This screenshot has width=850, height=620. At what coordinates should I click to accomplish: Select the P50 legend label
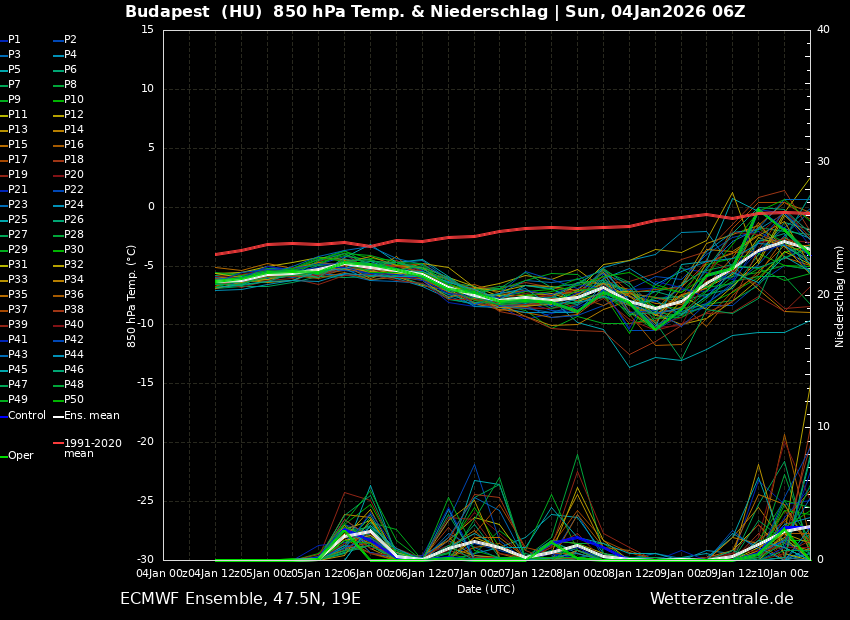[73, 400]
